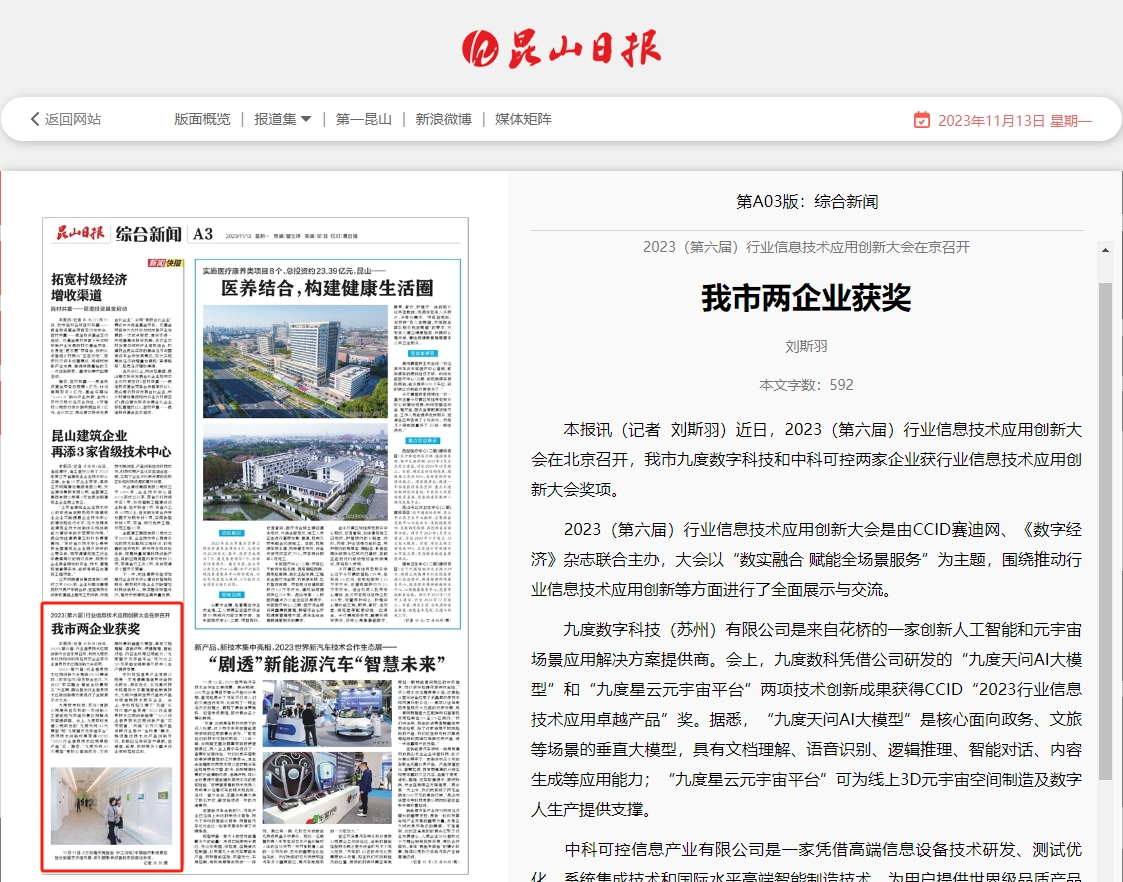Screen dimensions: 1123x882
Task: Click the 新闻快报 tag on the newspaper page
Action: coord(165,263)
